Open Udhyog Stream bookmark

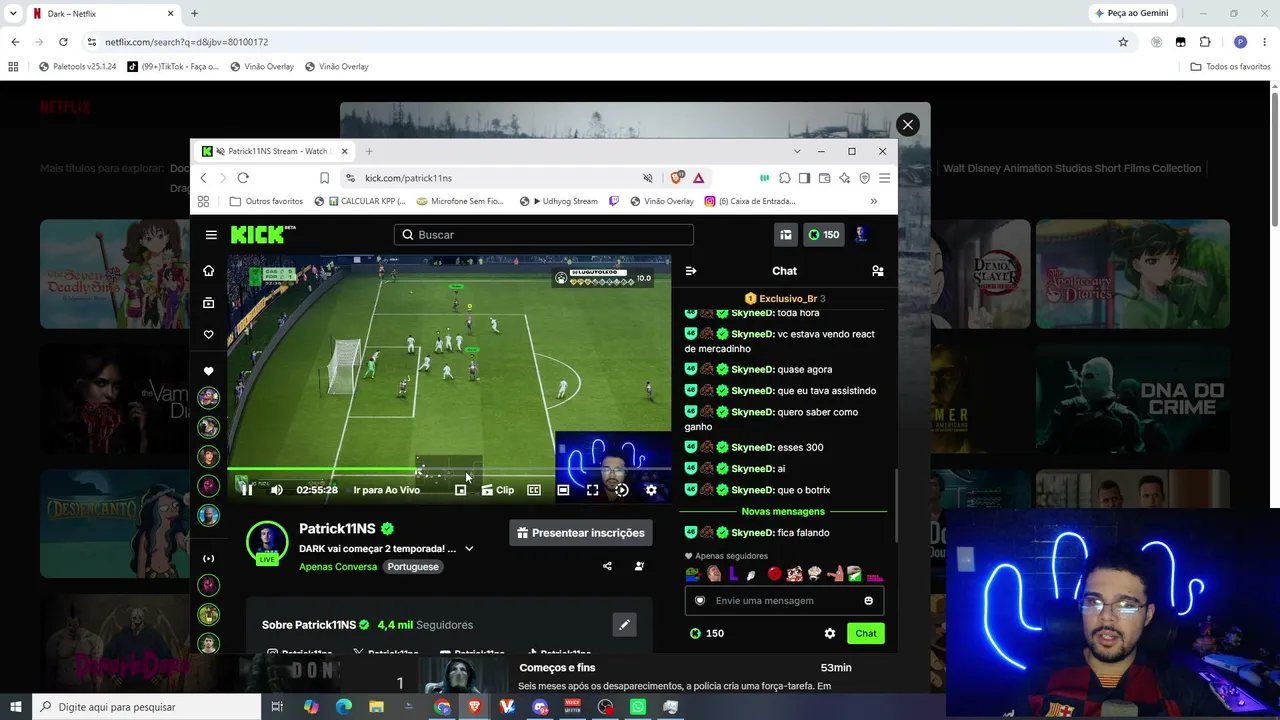coord(558,201)
